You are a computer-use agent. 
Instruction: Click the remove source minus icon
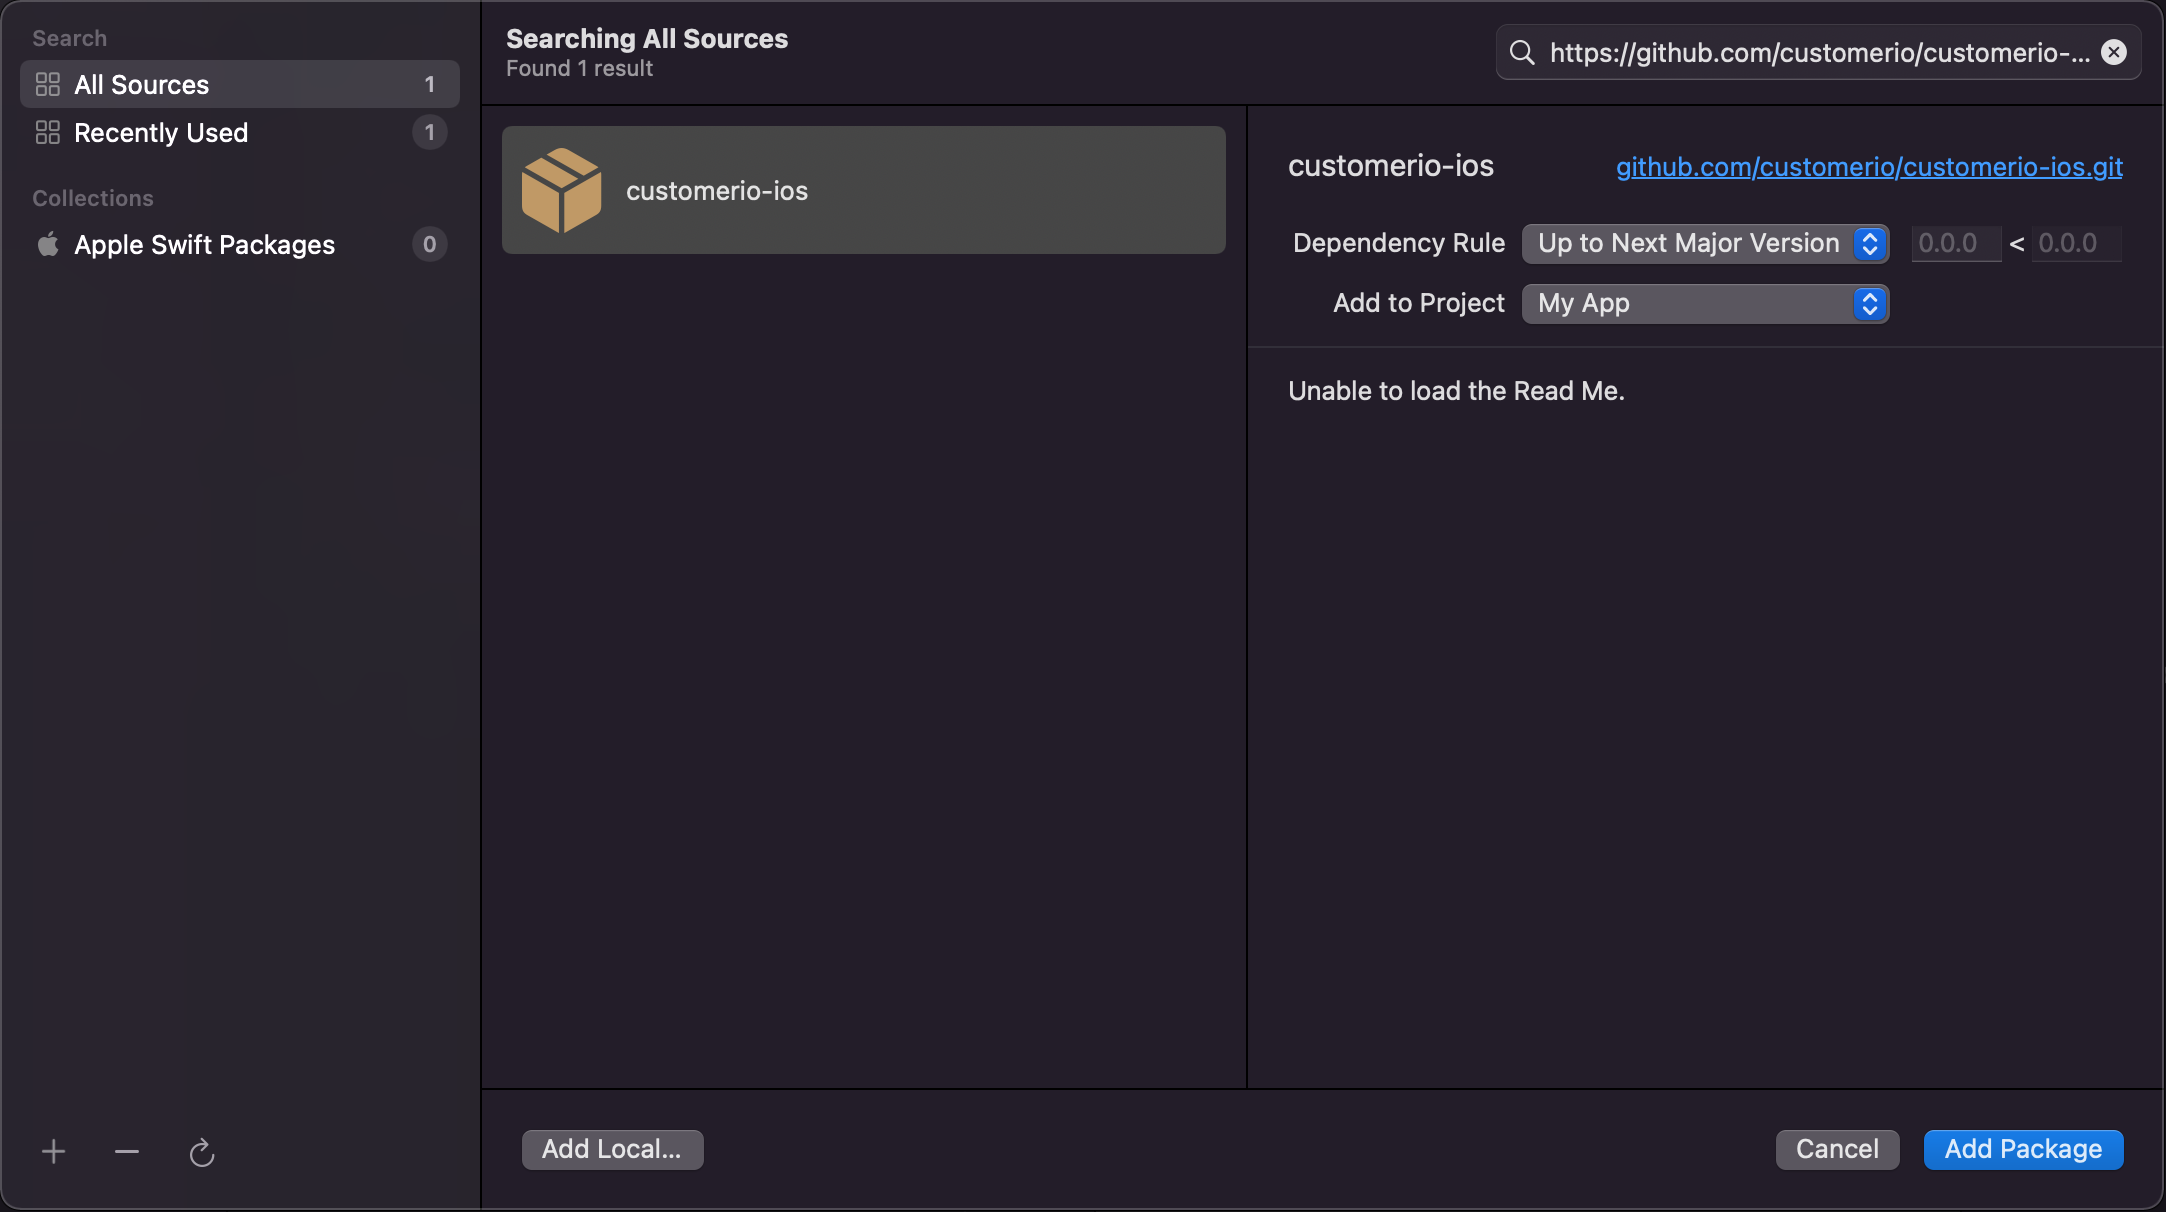pos(126,1148)
